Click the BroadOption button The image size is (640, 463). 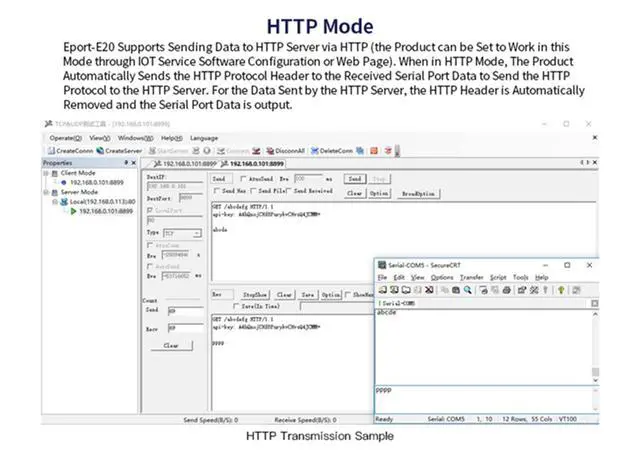[x=417, y=193]
